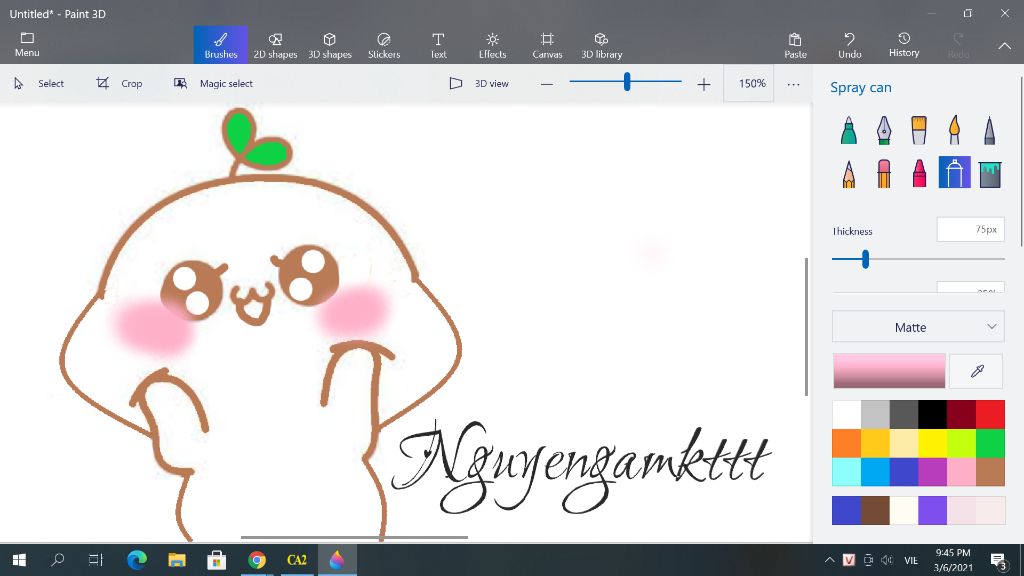Select the Pixel pen brush

pos(989,130)
